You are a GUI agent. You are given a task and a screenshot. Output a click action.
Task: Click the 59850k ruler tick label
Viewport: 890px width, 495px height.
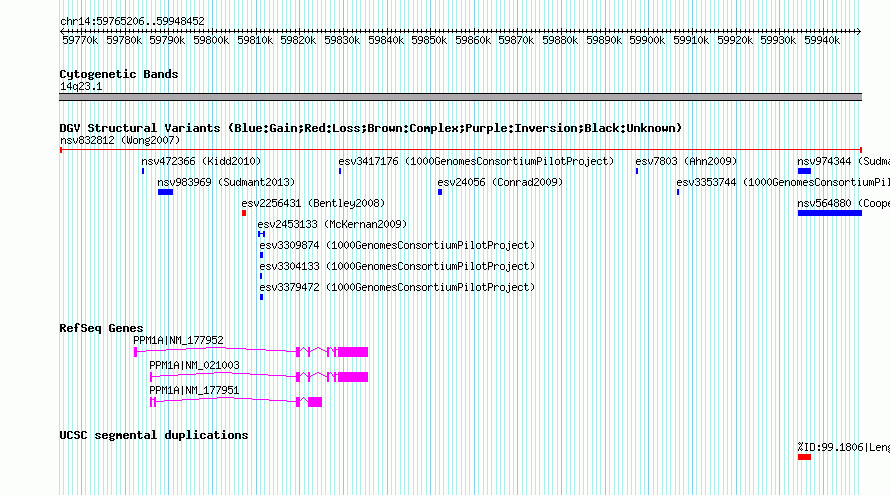click(429, 40)
